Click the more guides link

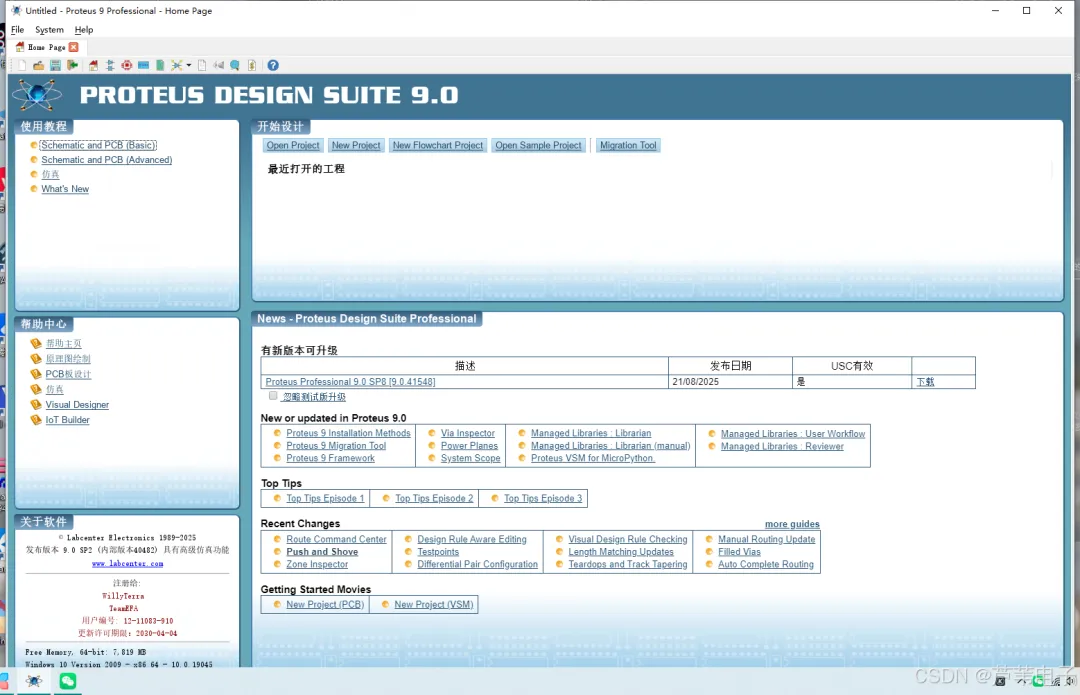tap(792, 524)
